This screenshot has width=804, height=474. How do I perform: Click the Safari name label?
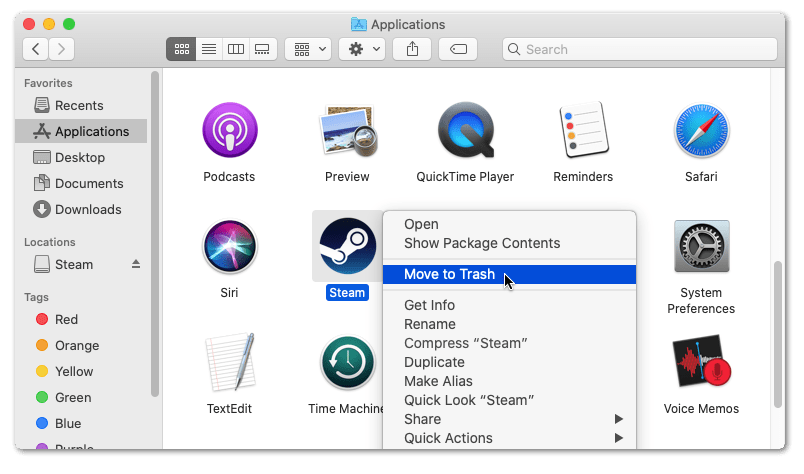pos(701,176)
